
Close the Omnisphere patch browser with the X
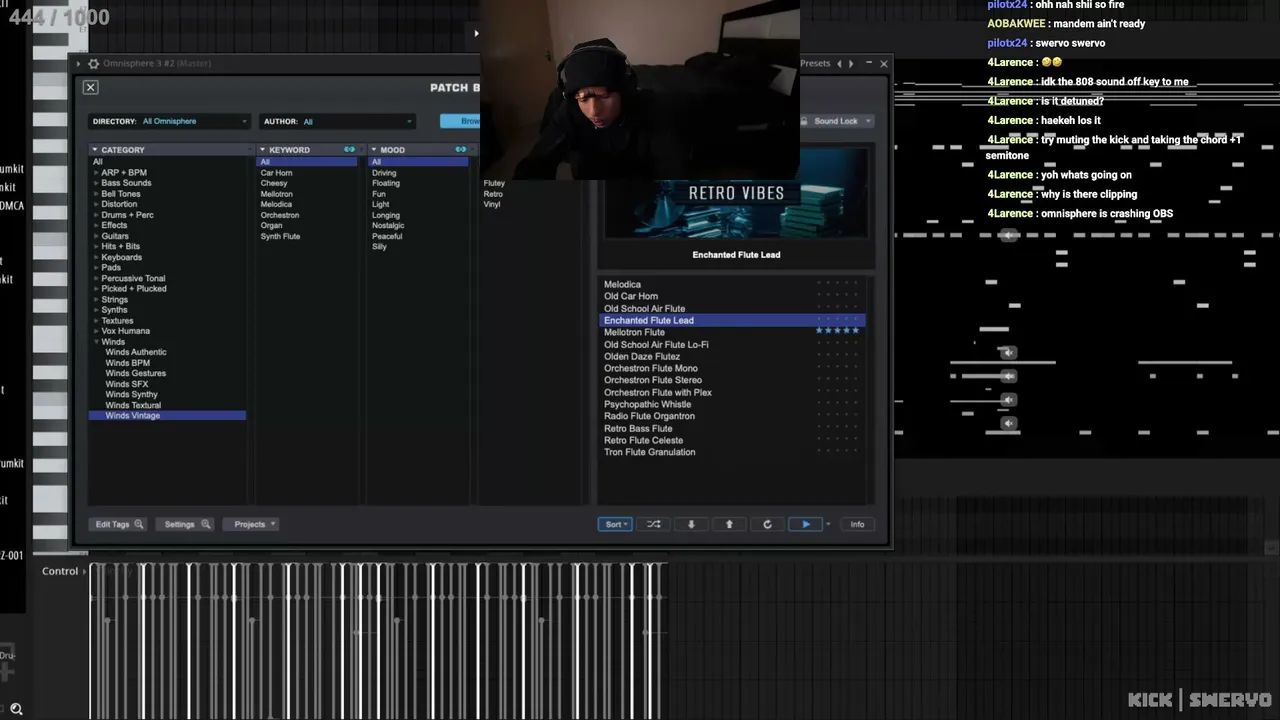(x=90, y=88)
